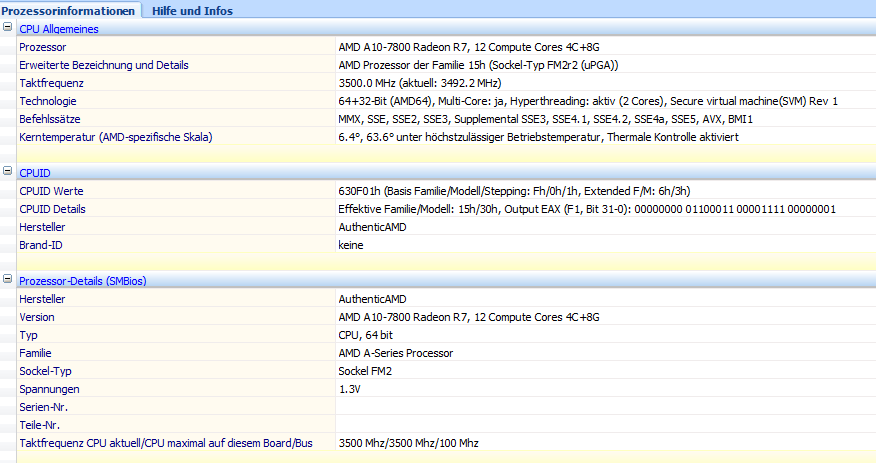Click the Serien-Nr. row label
Screen dimensions: 876x463
coord(43,407)
